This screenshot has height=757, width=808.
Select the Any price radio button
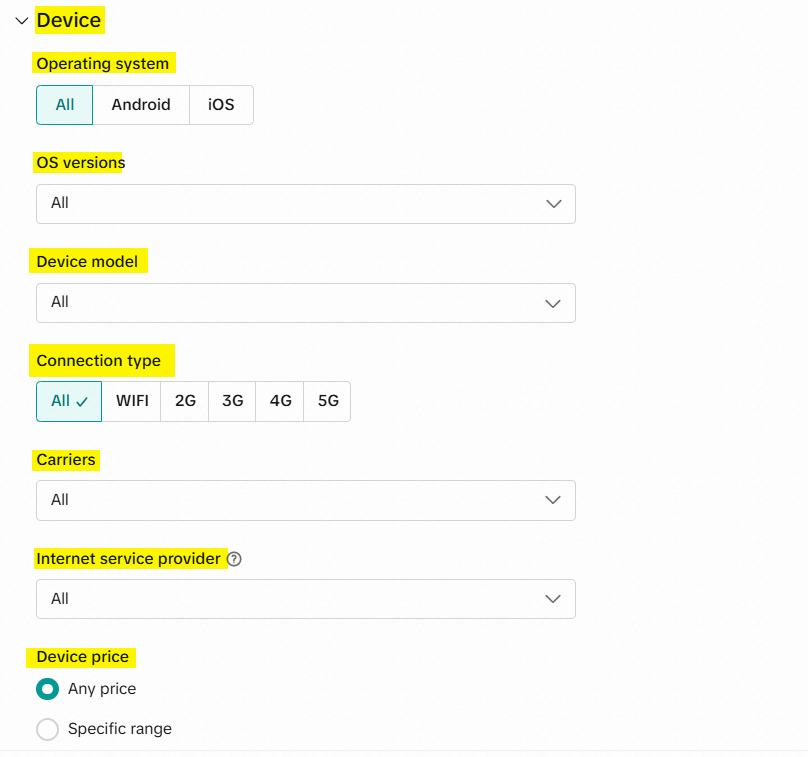coord(47,689)
